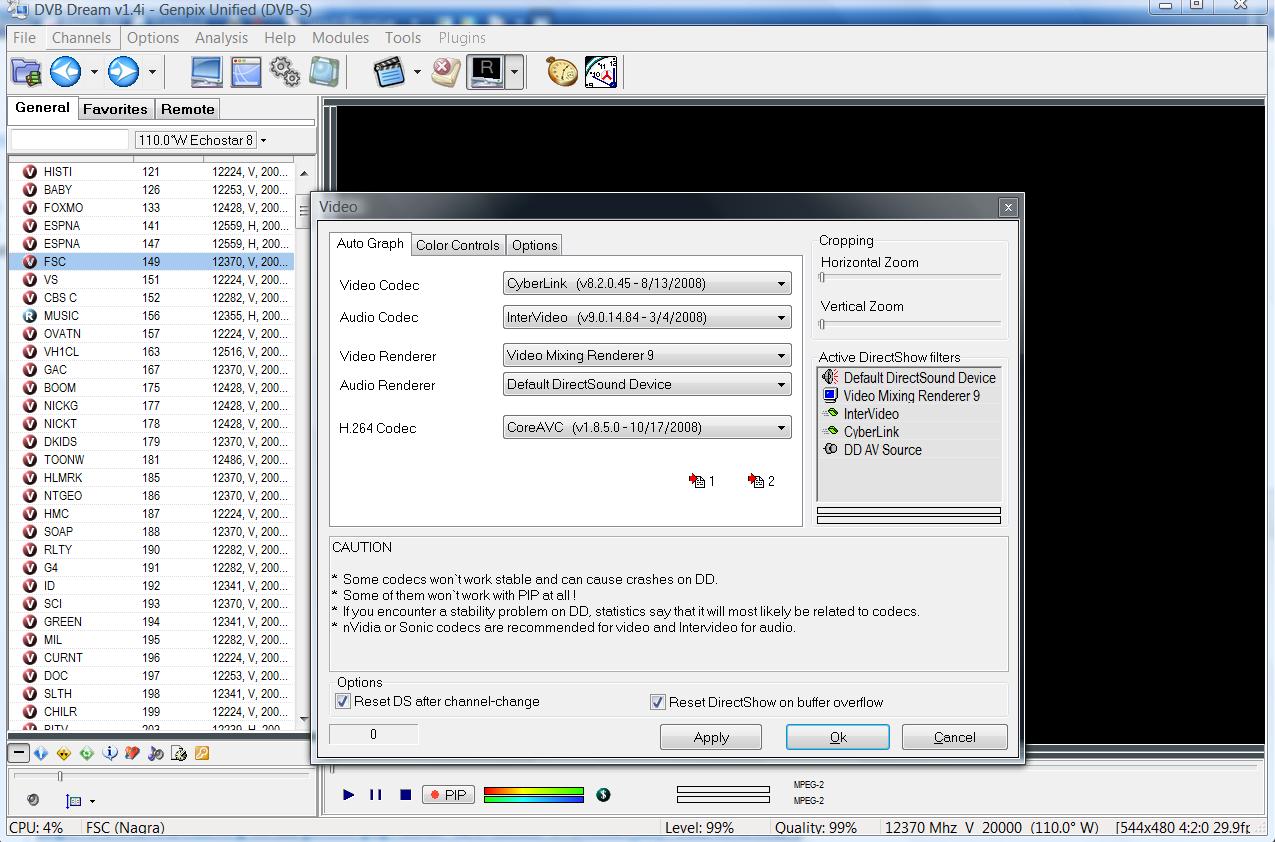The height and width of the screenshot is (842, 1275).
Task: Click the window-with-graph toolbar icon
Action: (x=246, y=71)
